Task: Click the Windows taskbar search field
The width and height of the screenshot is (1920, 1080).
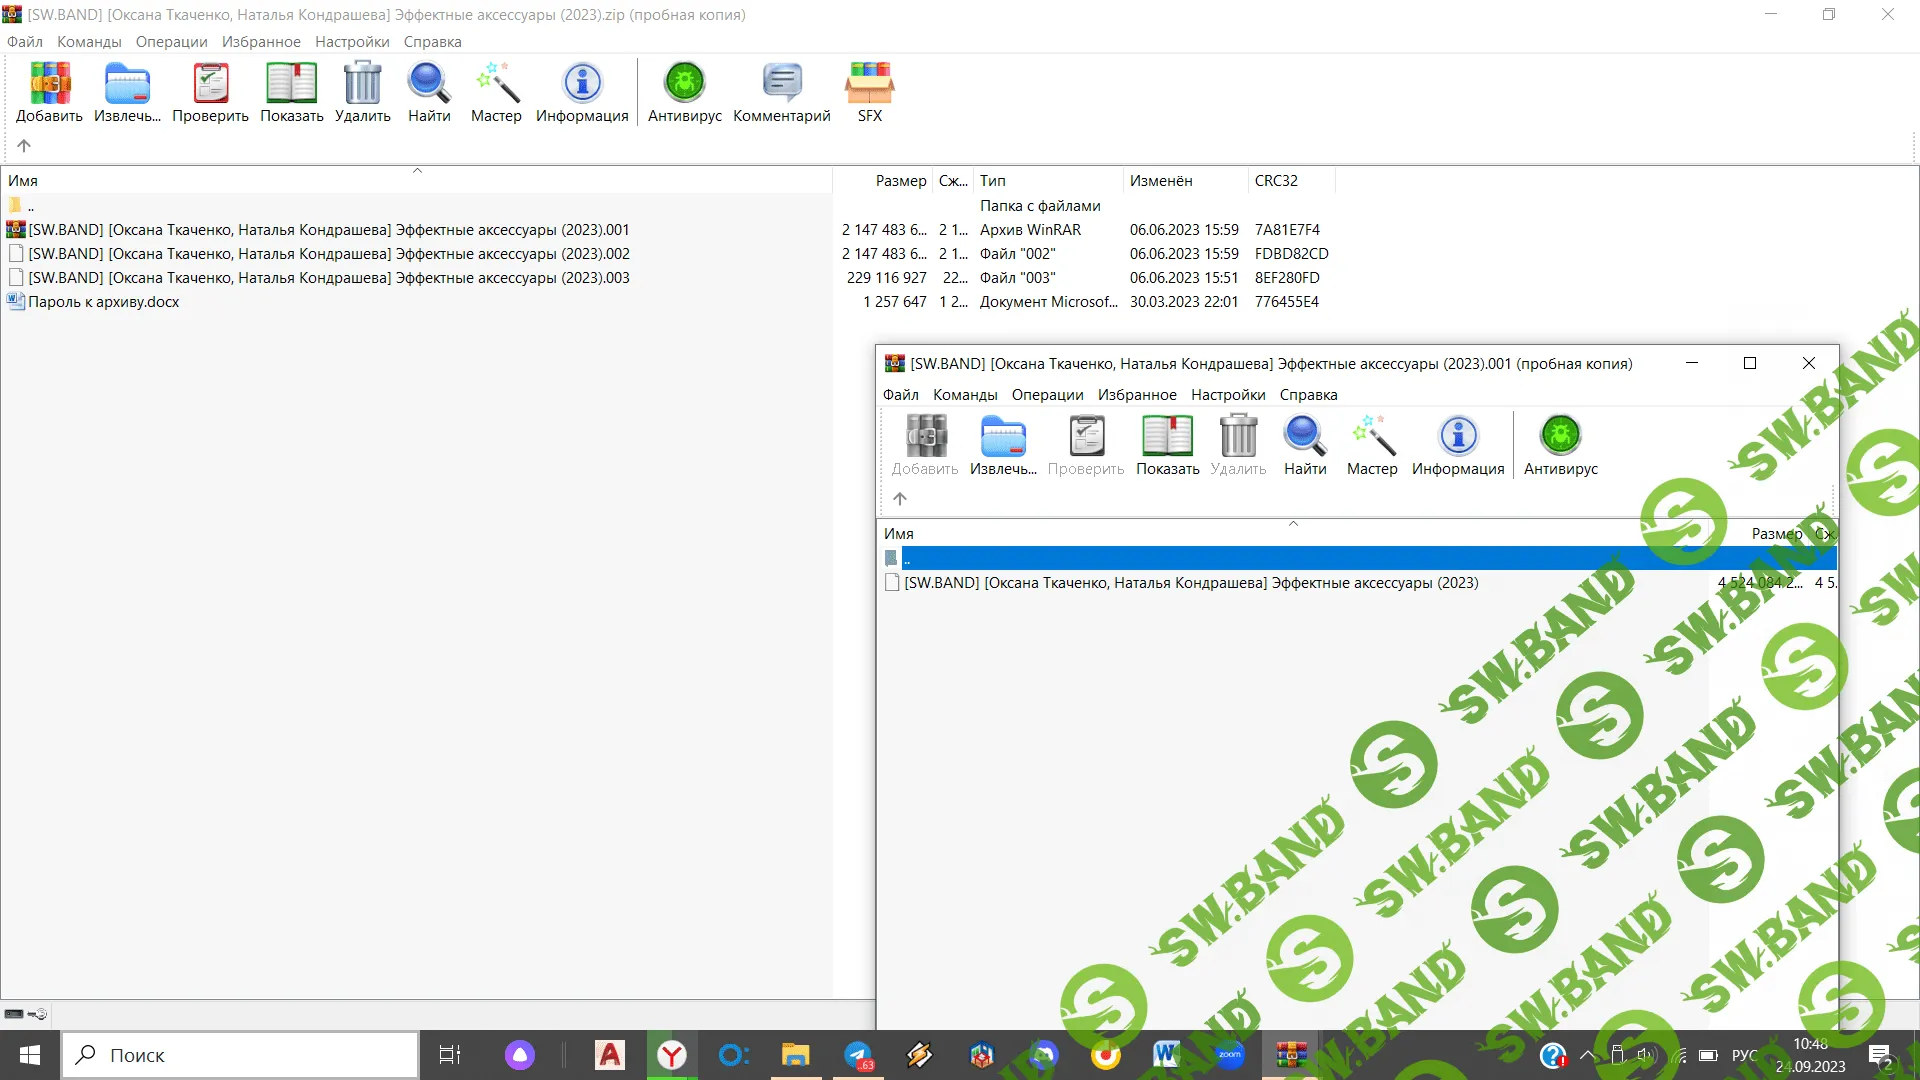Action: tap(240, 1055)
